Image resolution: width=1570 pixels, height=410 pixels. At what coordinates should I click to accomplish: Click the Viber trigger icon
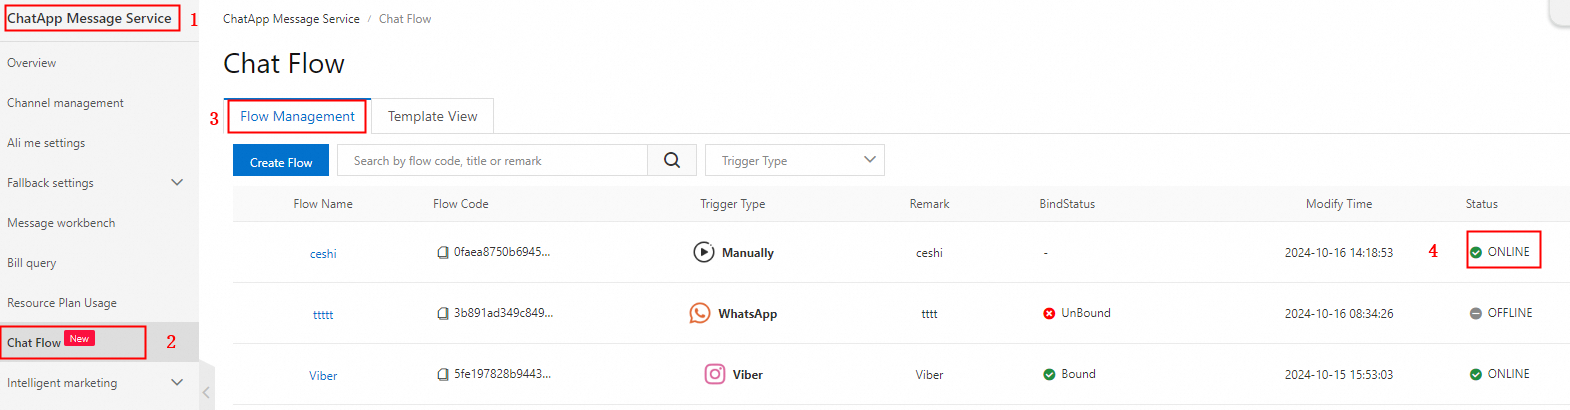(x=715, y=374)
